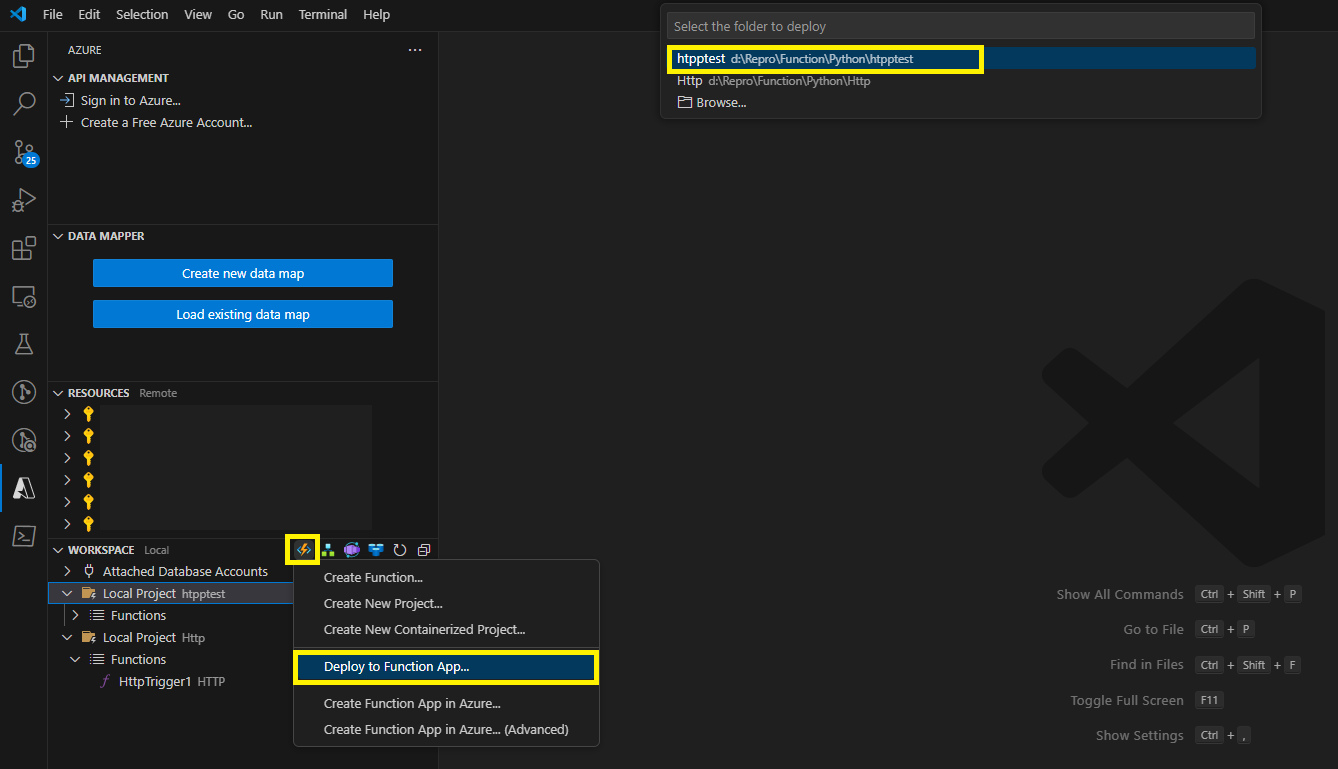Expand Attached Database Accounts node
Image resolution: width=1338 pixels, height=769 pixels.
[67, 571]
